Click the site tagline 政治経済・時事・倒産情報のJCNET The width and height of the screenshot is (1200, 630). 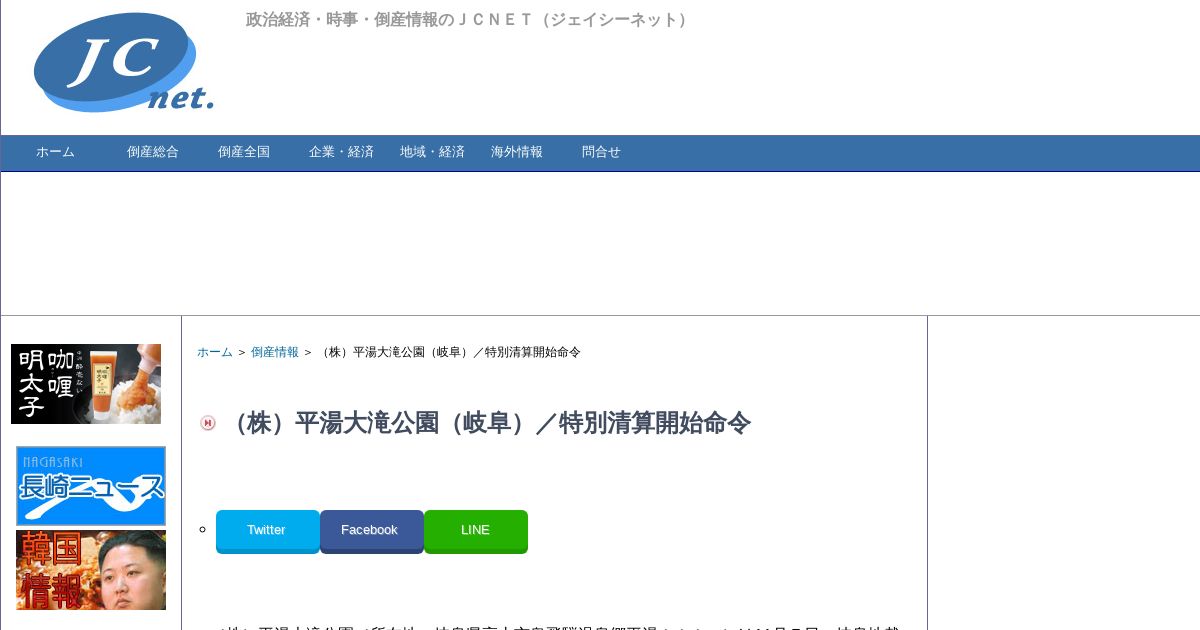(x=469, y=20)
